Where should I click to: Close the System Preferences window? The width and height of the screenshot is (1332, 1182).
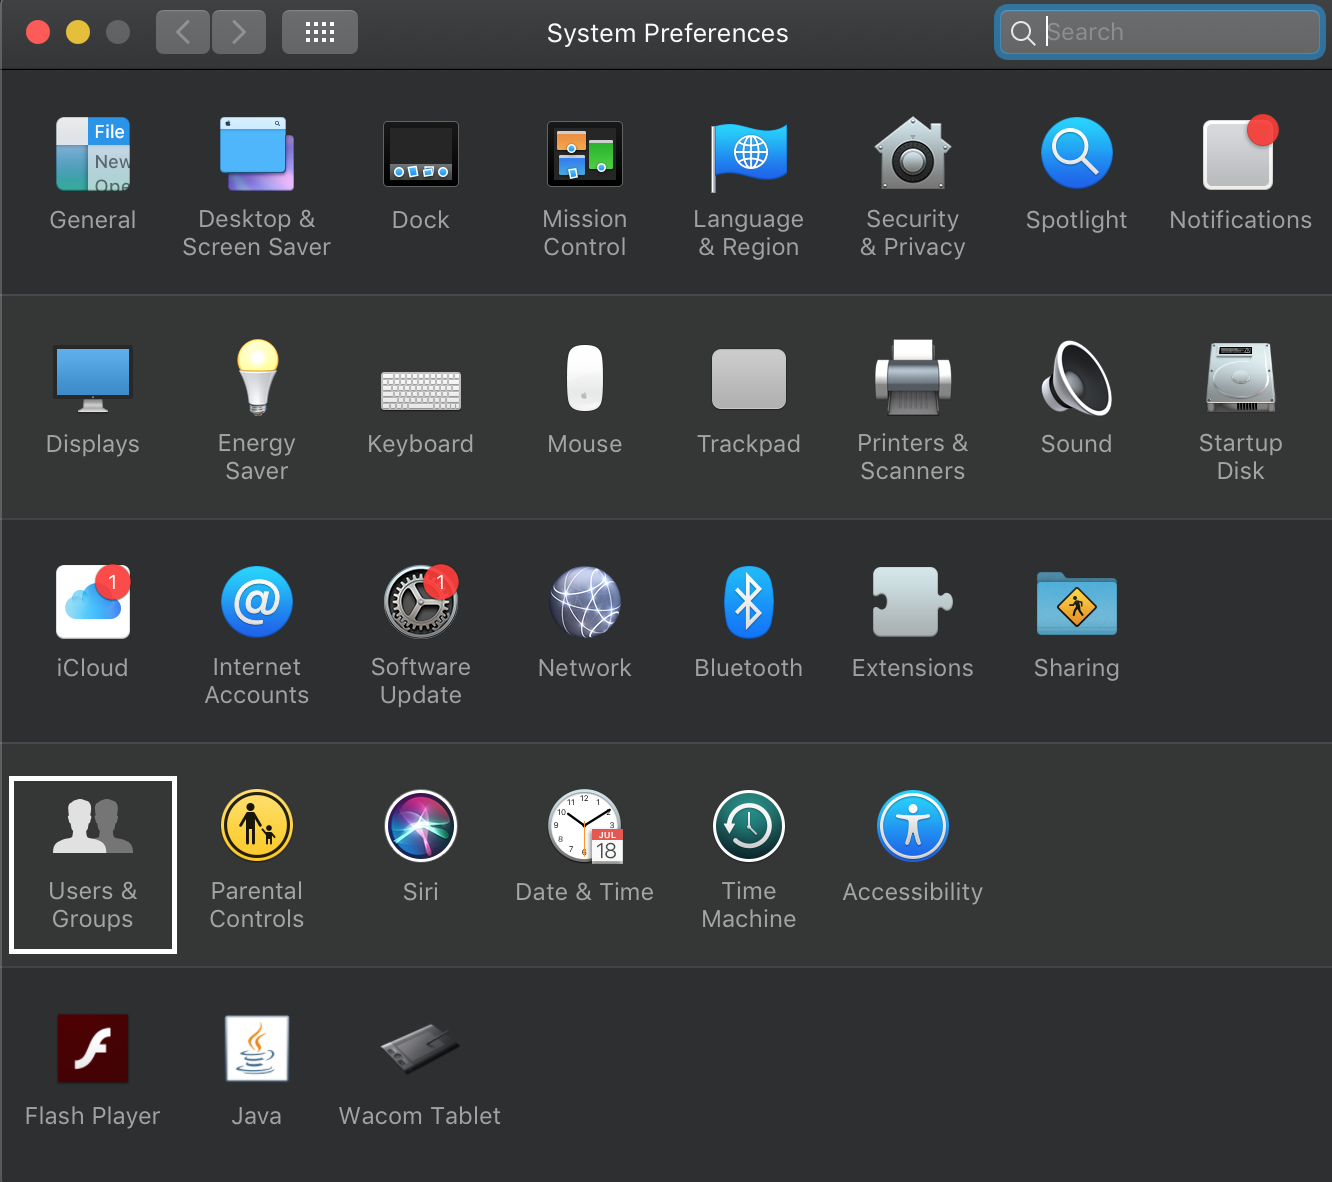click(x=38, y=32)
